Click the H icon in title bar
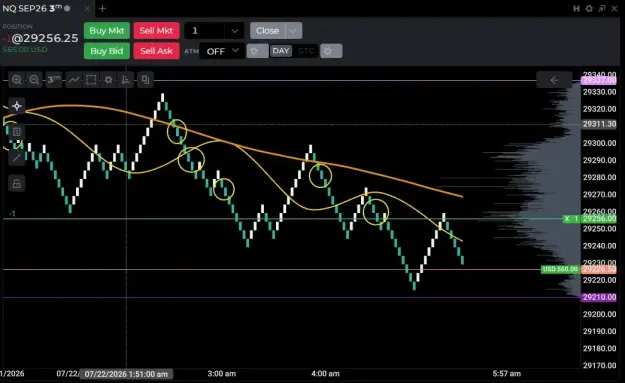This screenshot has width=625, height=383. 576,8
